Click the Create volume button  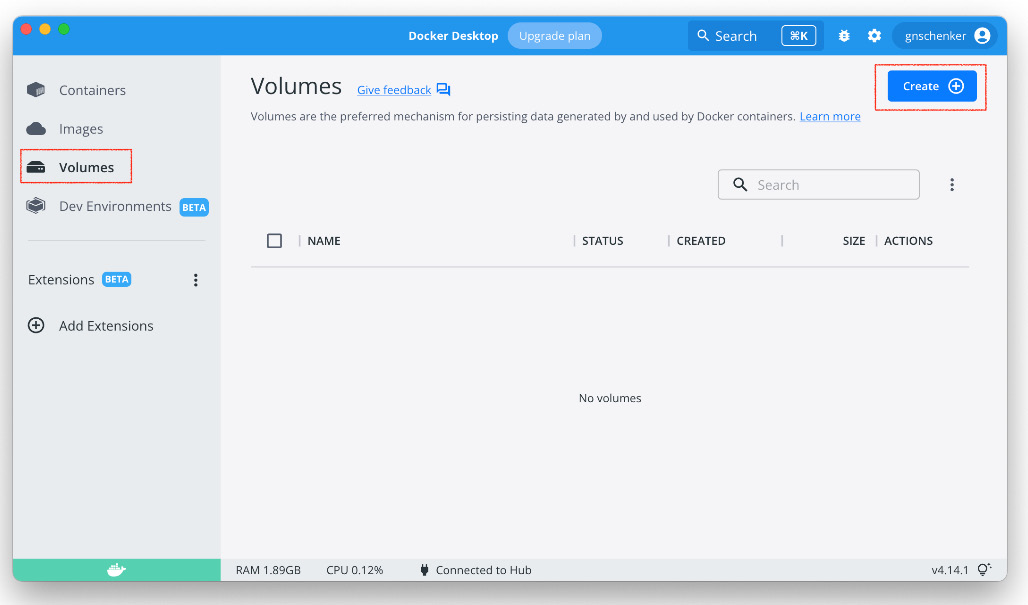pos(932,86)
